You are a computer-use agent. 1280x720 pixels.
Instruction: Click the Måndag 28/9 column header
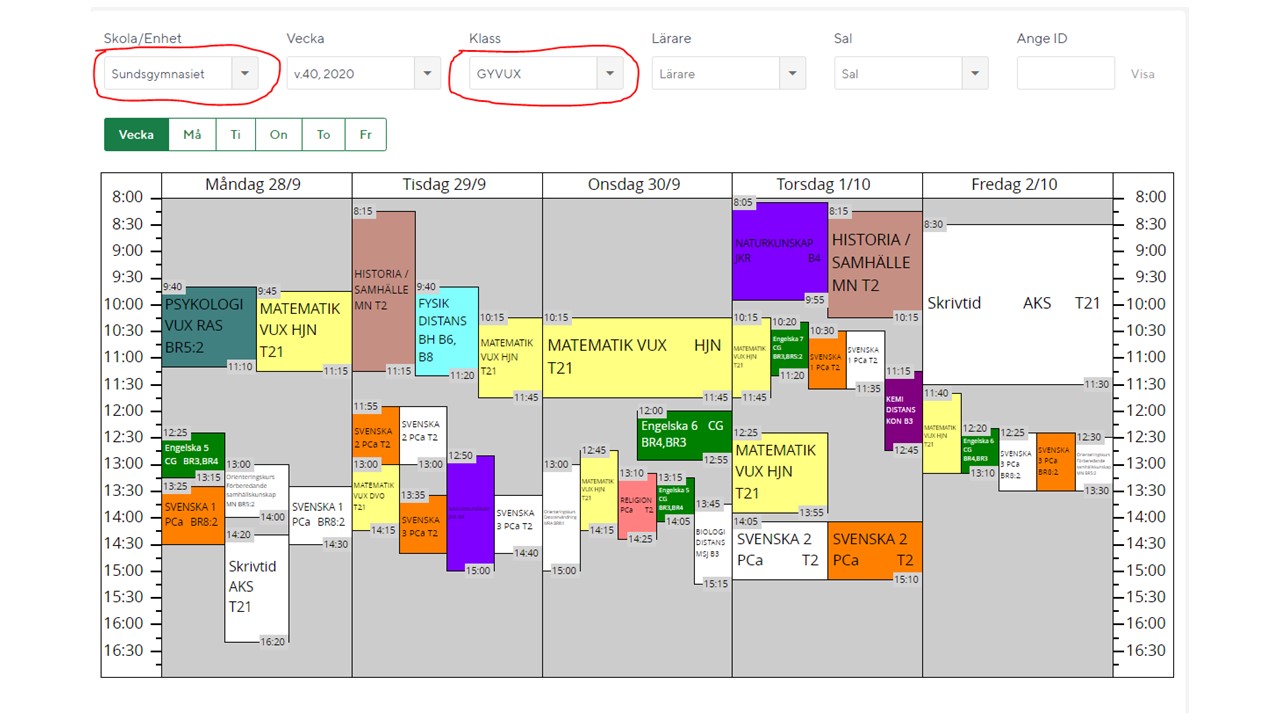coord(256,185)
